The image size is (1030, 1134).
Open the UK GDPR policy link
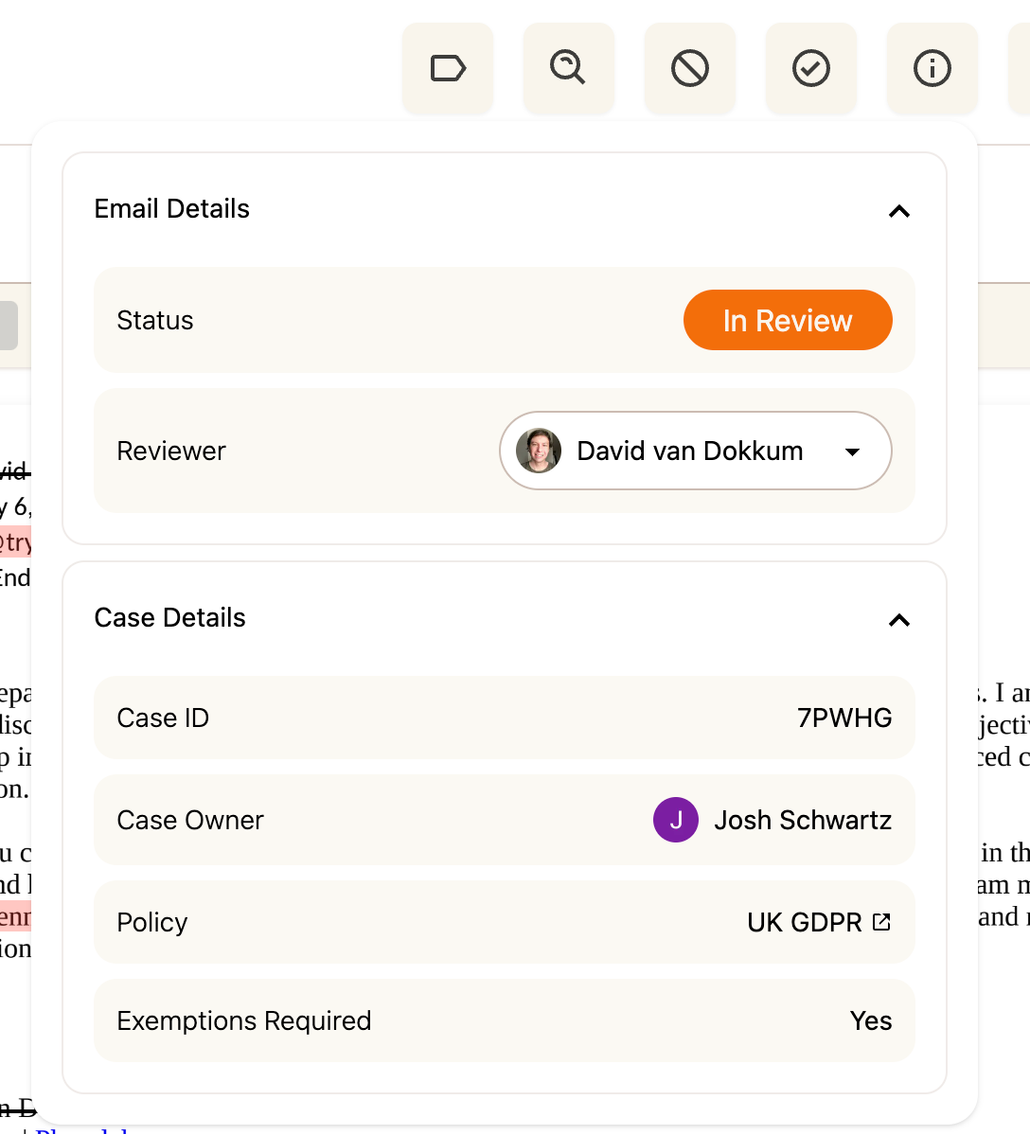point(819,922)
